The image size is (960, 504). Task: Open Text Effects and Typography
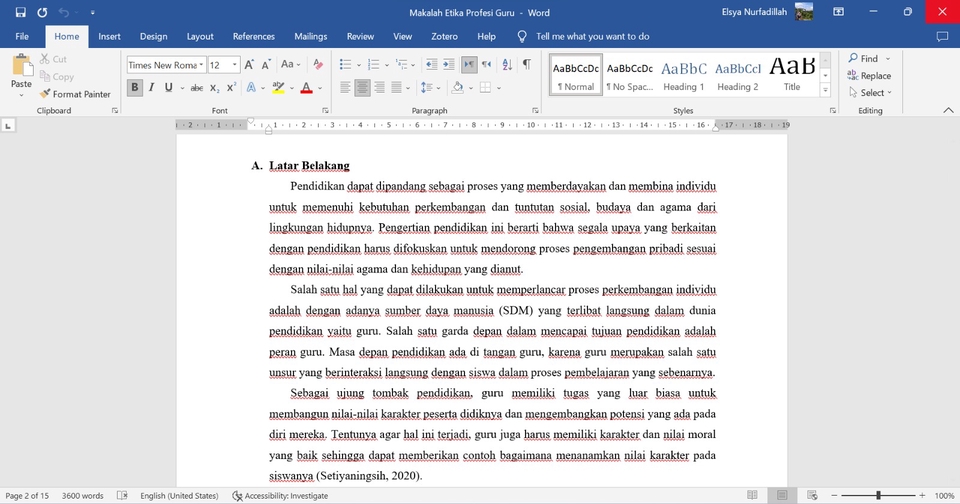(251, 88)
